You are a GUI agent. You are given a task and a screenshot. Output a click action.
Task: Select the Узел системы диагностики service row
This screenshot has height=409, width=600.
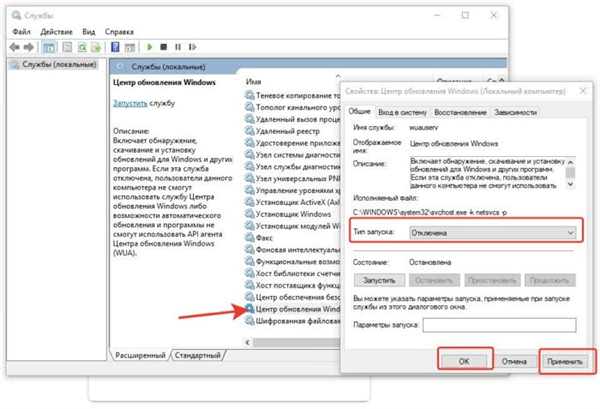coord(292,155)
